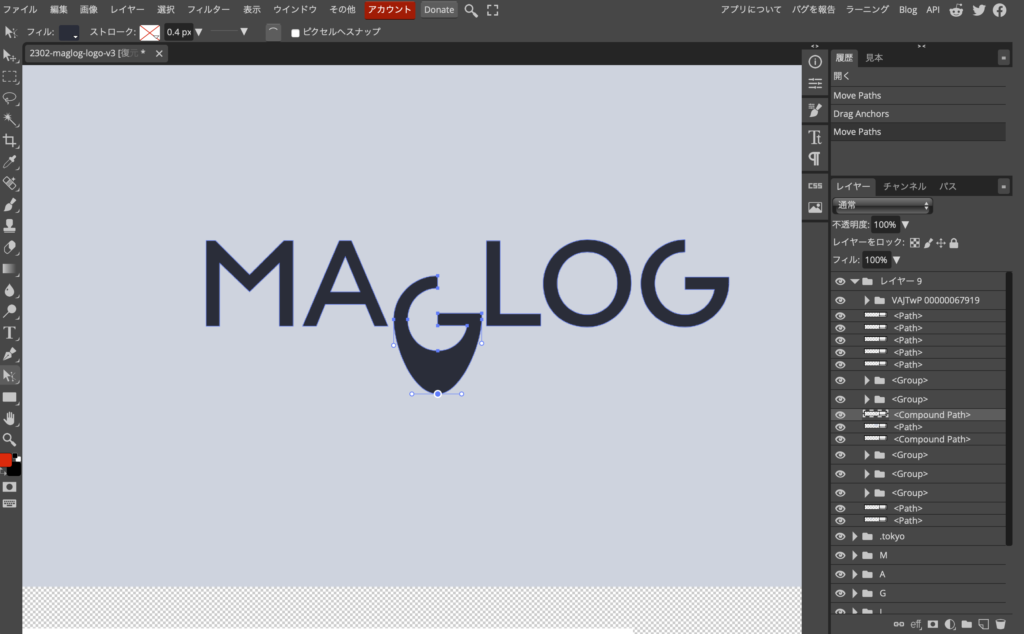Open the ウインドウ menu
Screen dimensions: 1024x634
point(295,10)
